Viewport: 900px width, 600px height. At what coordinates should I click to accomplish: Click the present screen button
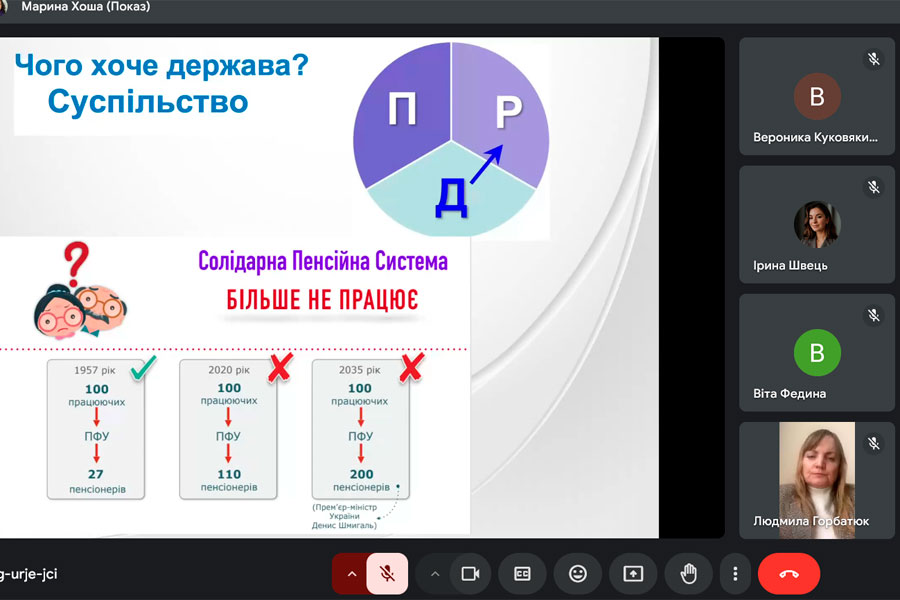coord(633,574)
